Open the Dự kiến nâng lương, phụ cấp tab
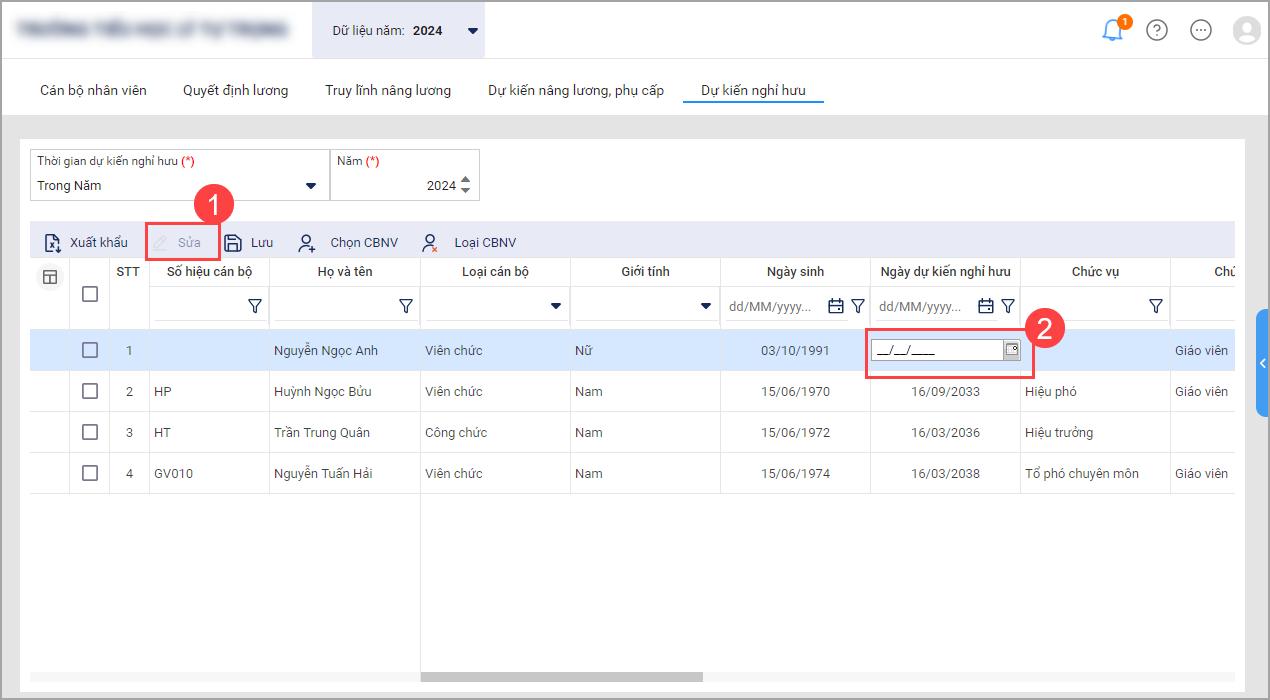This screenshot has height=700, width=1270. click(576, 90)
